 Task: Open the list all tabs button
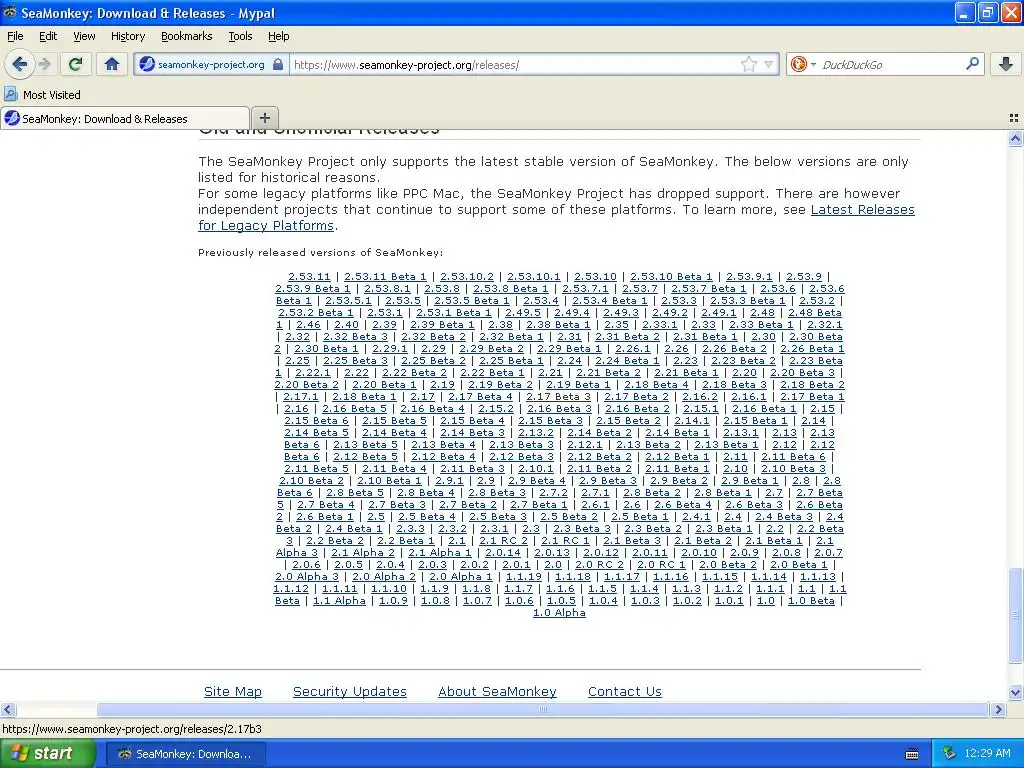click(x=1014, y=118)
